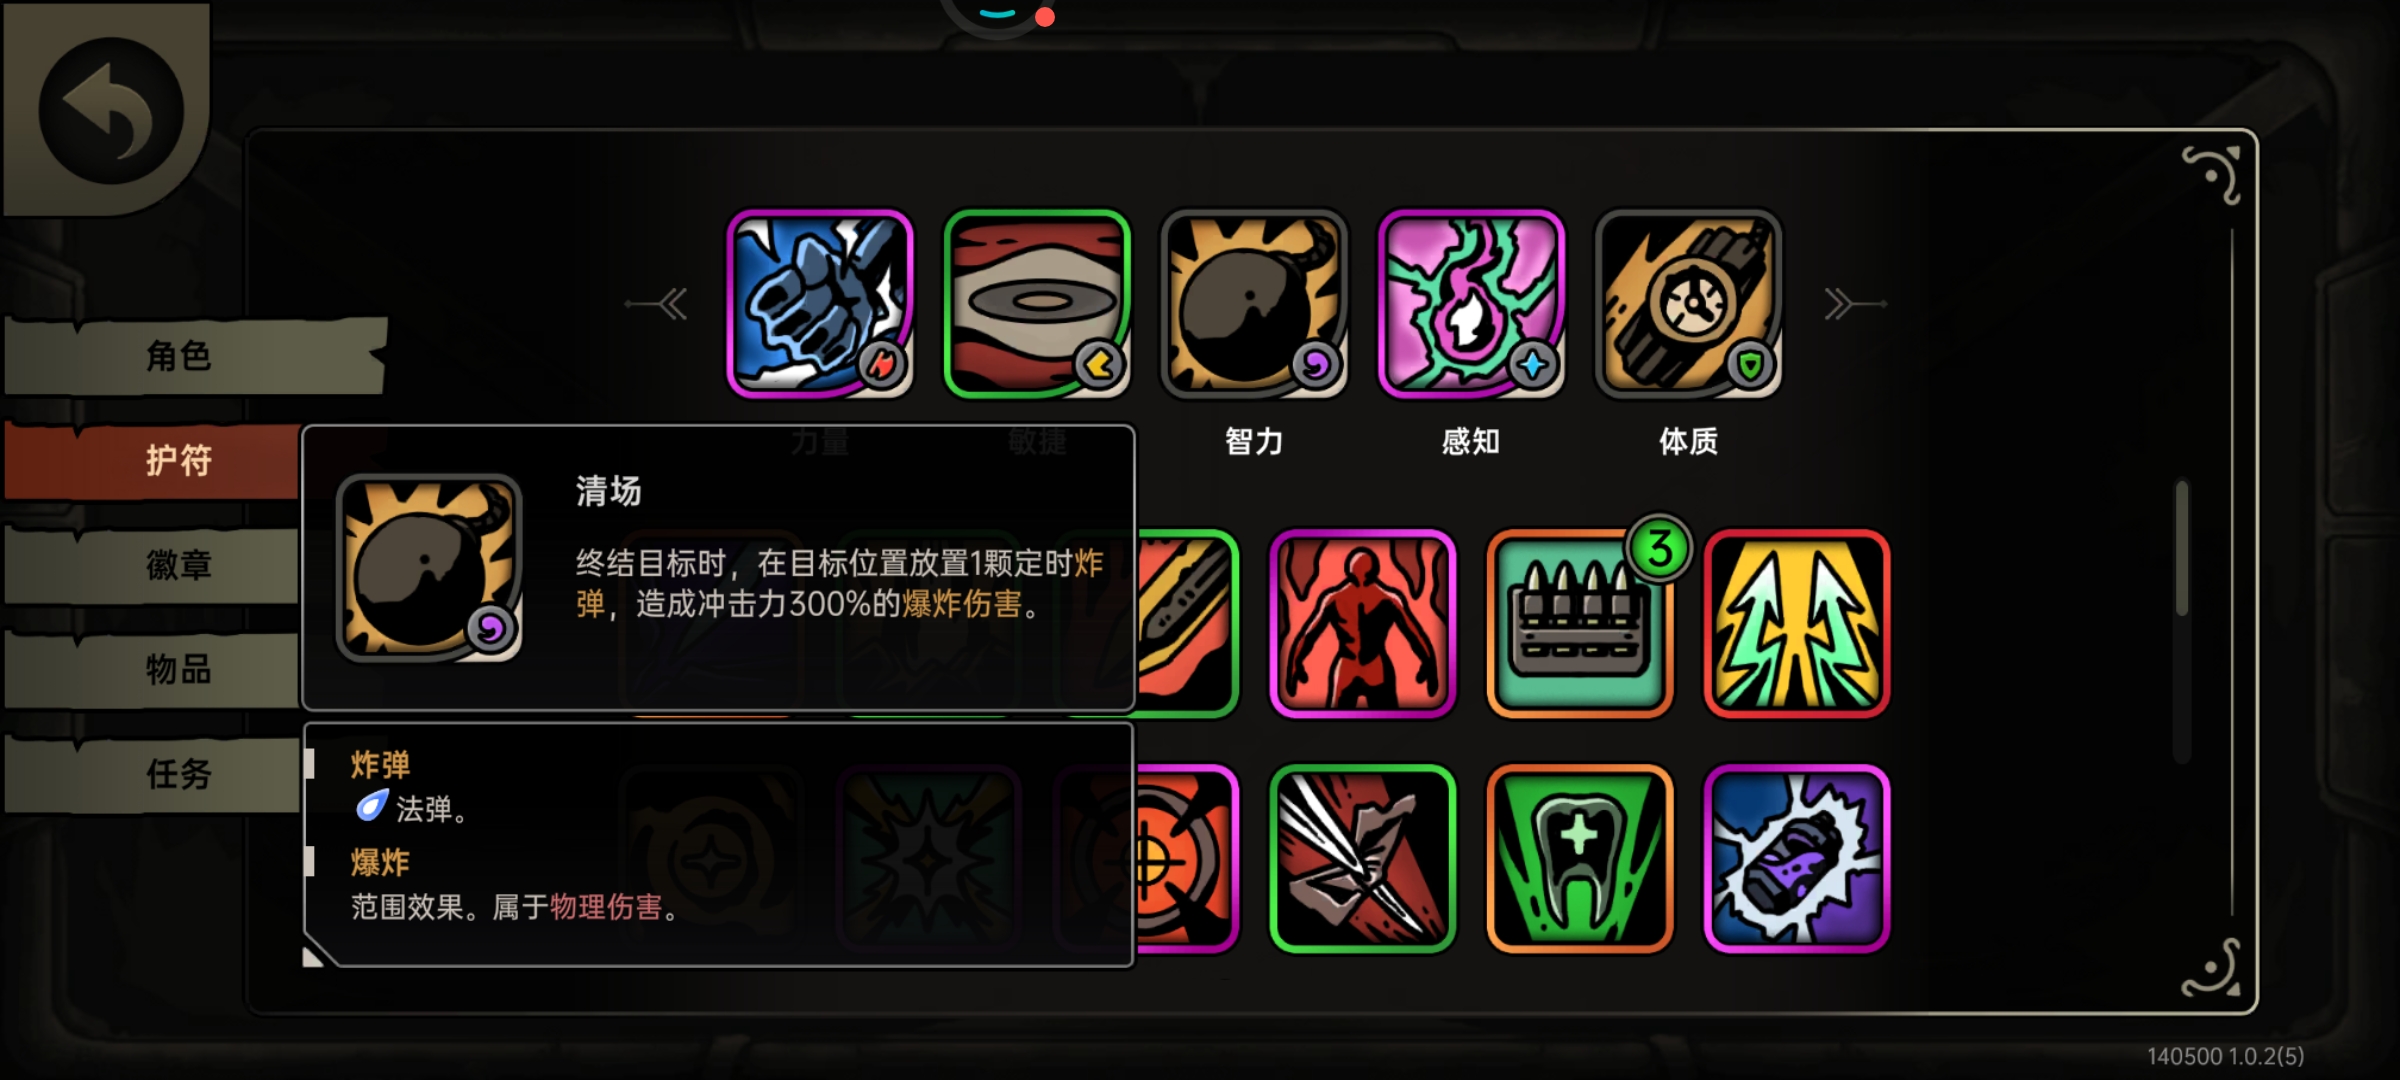Screen dimensions: 2400x1080
Task: Click the vertical scrollbar thumb
Action: pyautogui.click(x=2182, y=548)
